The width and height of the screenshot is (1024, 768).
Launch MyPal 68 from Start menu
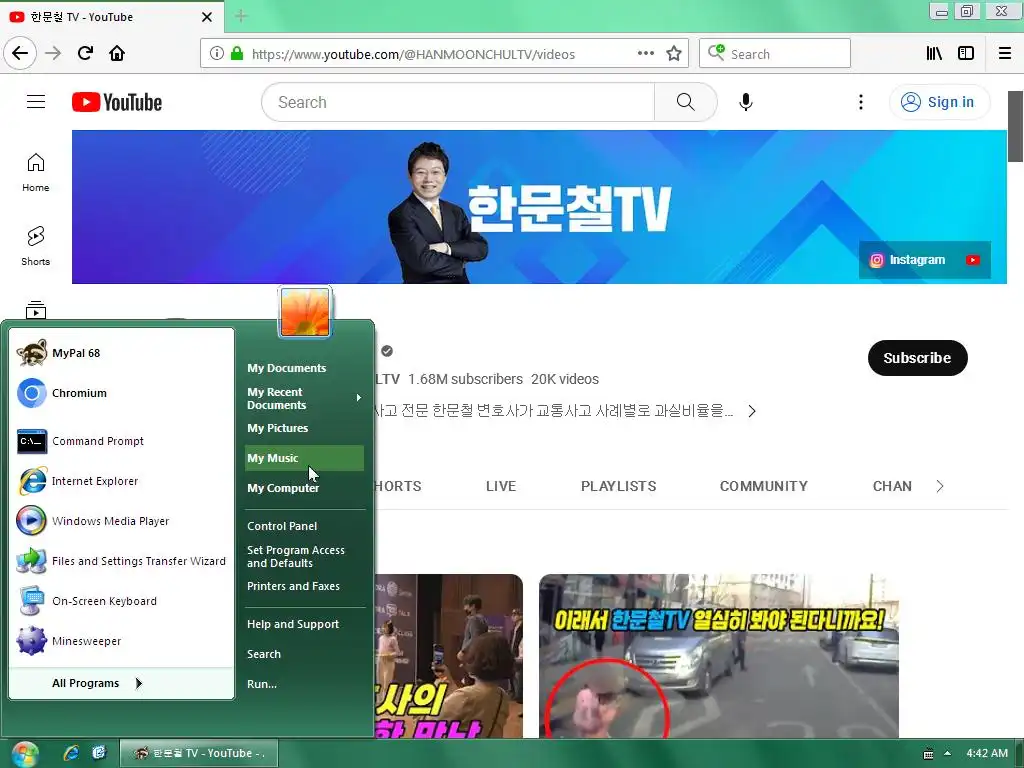pos(121,353)
